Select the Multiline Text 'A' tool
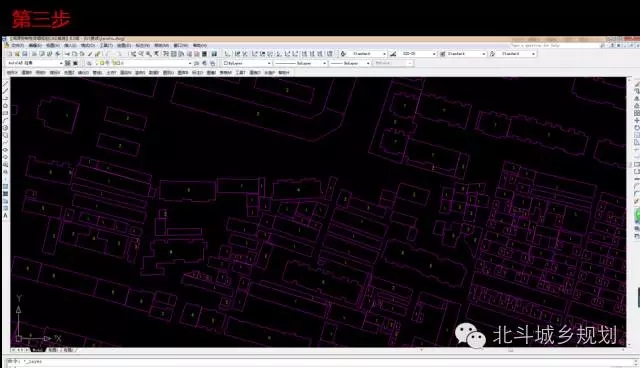 (x=5, y=216)
